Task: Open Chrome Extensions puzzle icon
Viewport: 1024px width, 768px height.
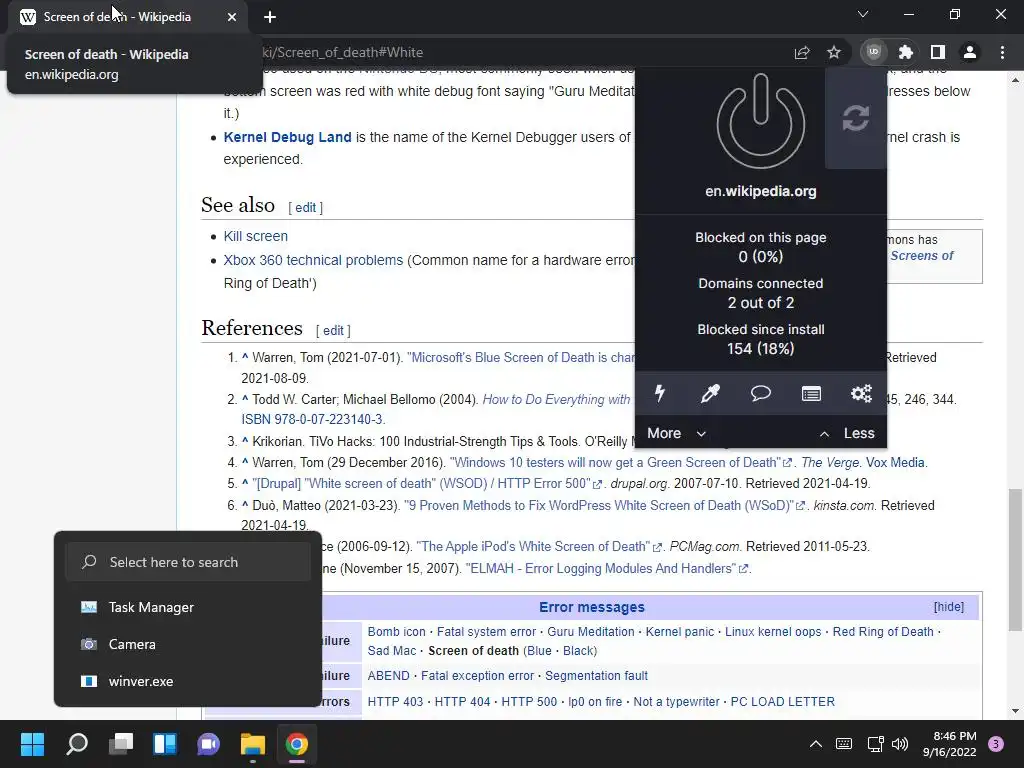Action: (906, 52)
